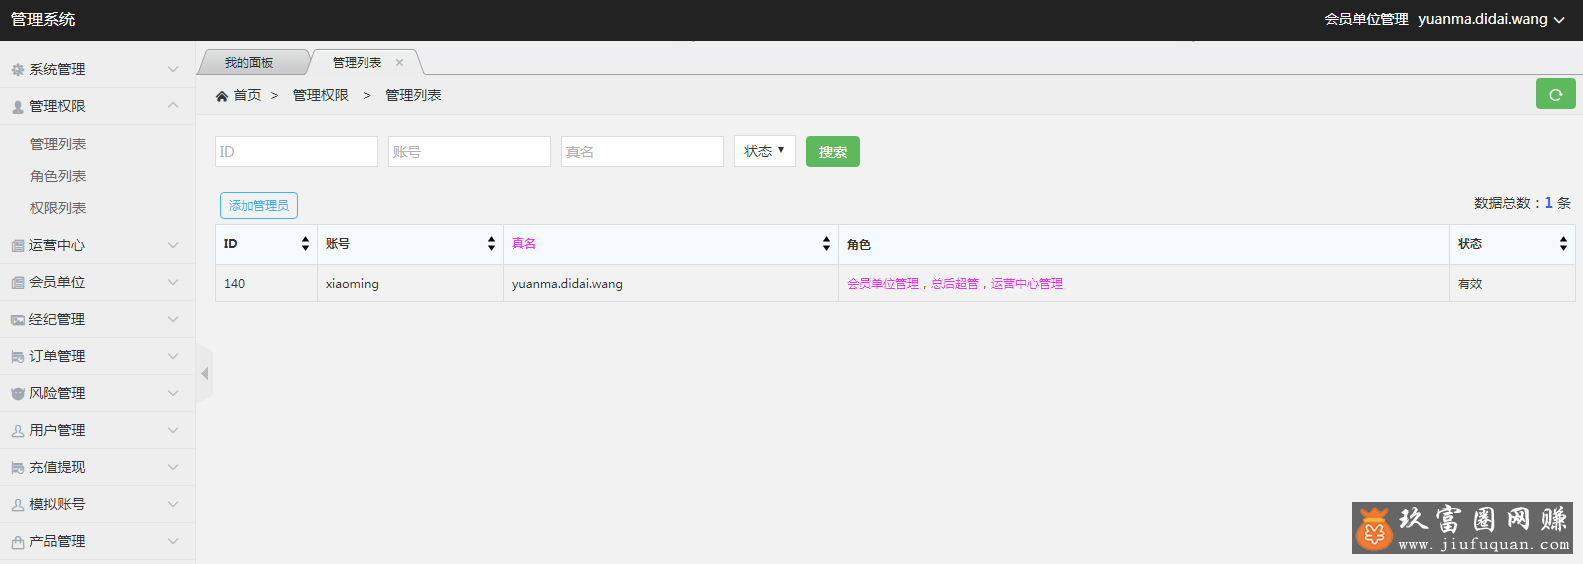The image size is (1583, 564).
Task: Expand the 用户管理 menu chevron
Action: point(173,430)
